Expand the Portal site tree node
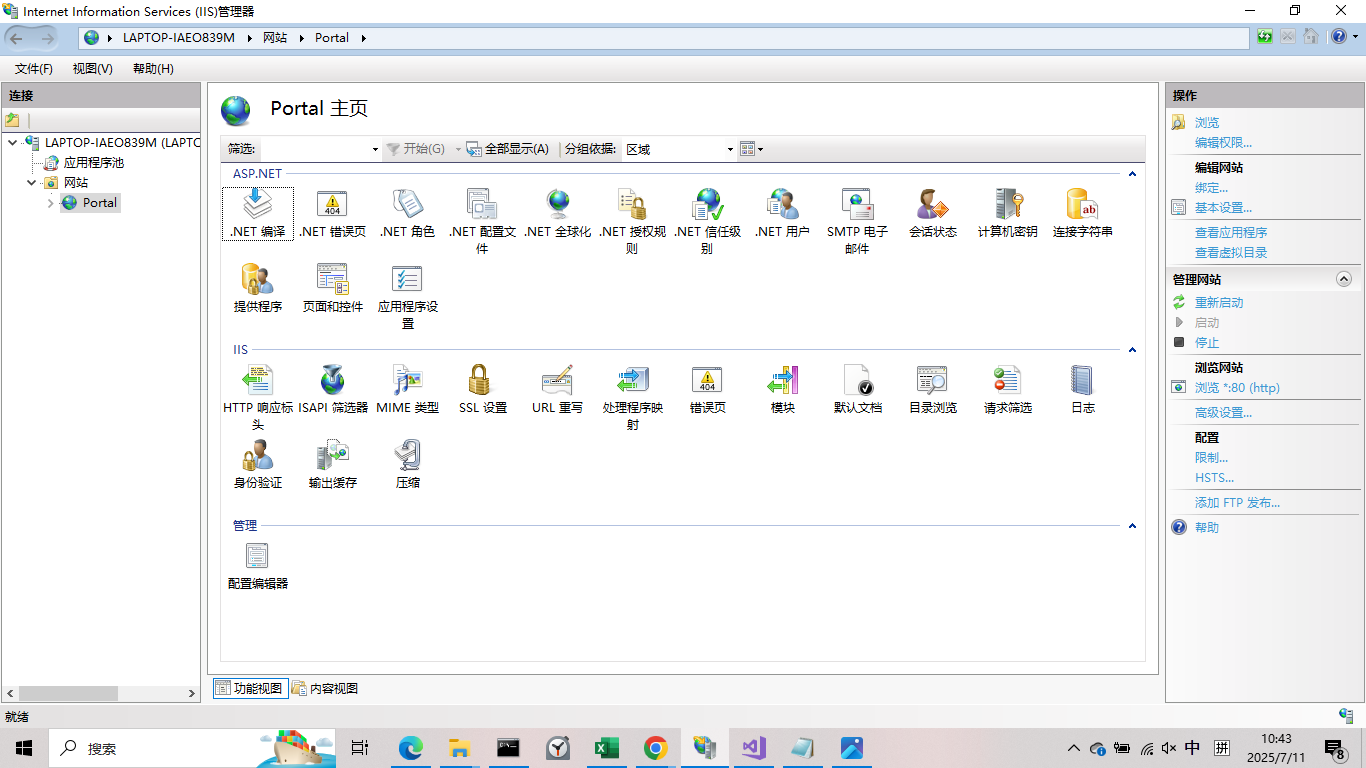Viewport: 1366px width, 768px height. pos(51,203)
